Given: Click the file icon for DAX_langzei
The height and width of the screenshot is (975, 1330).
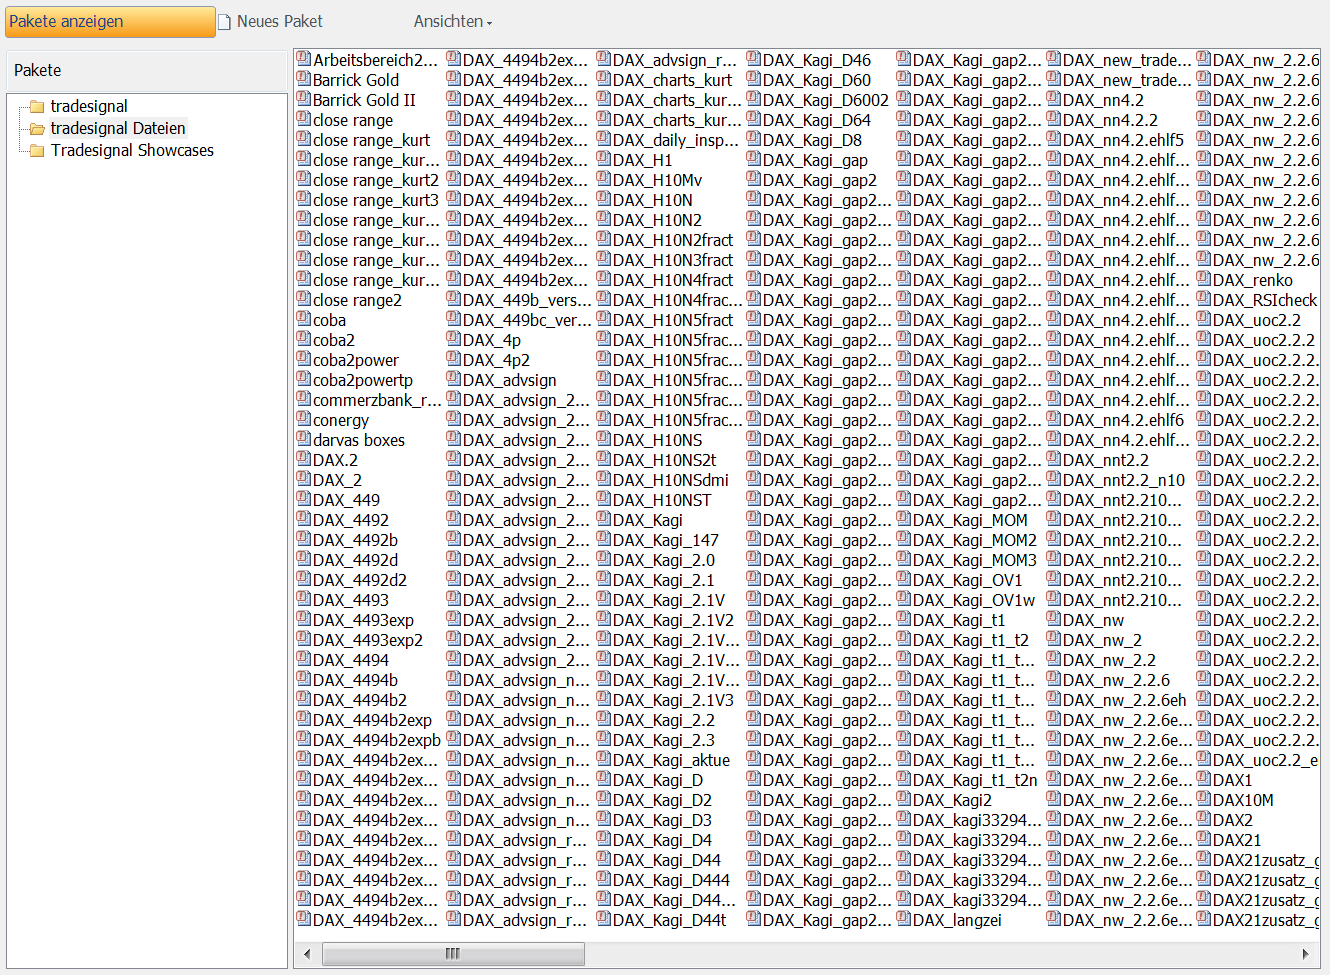Looking at the screenshot, I should click(x=904, y=919).
